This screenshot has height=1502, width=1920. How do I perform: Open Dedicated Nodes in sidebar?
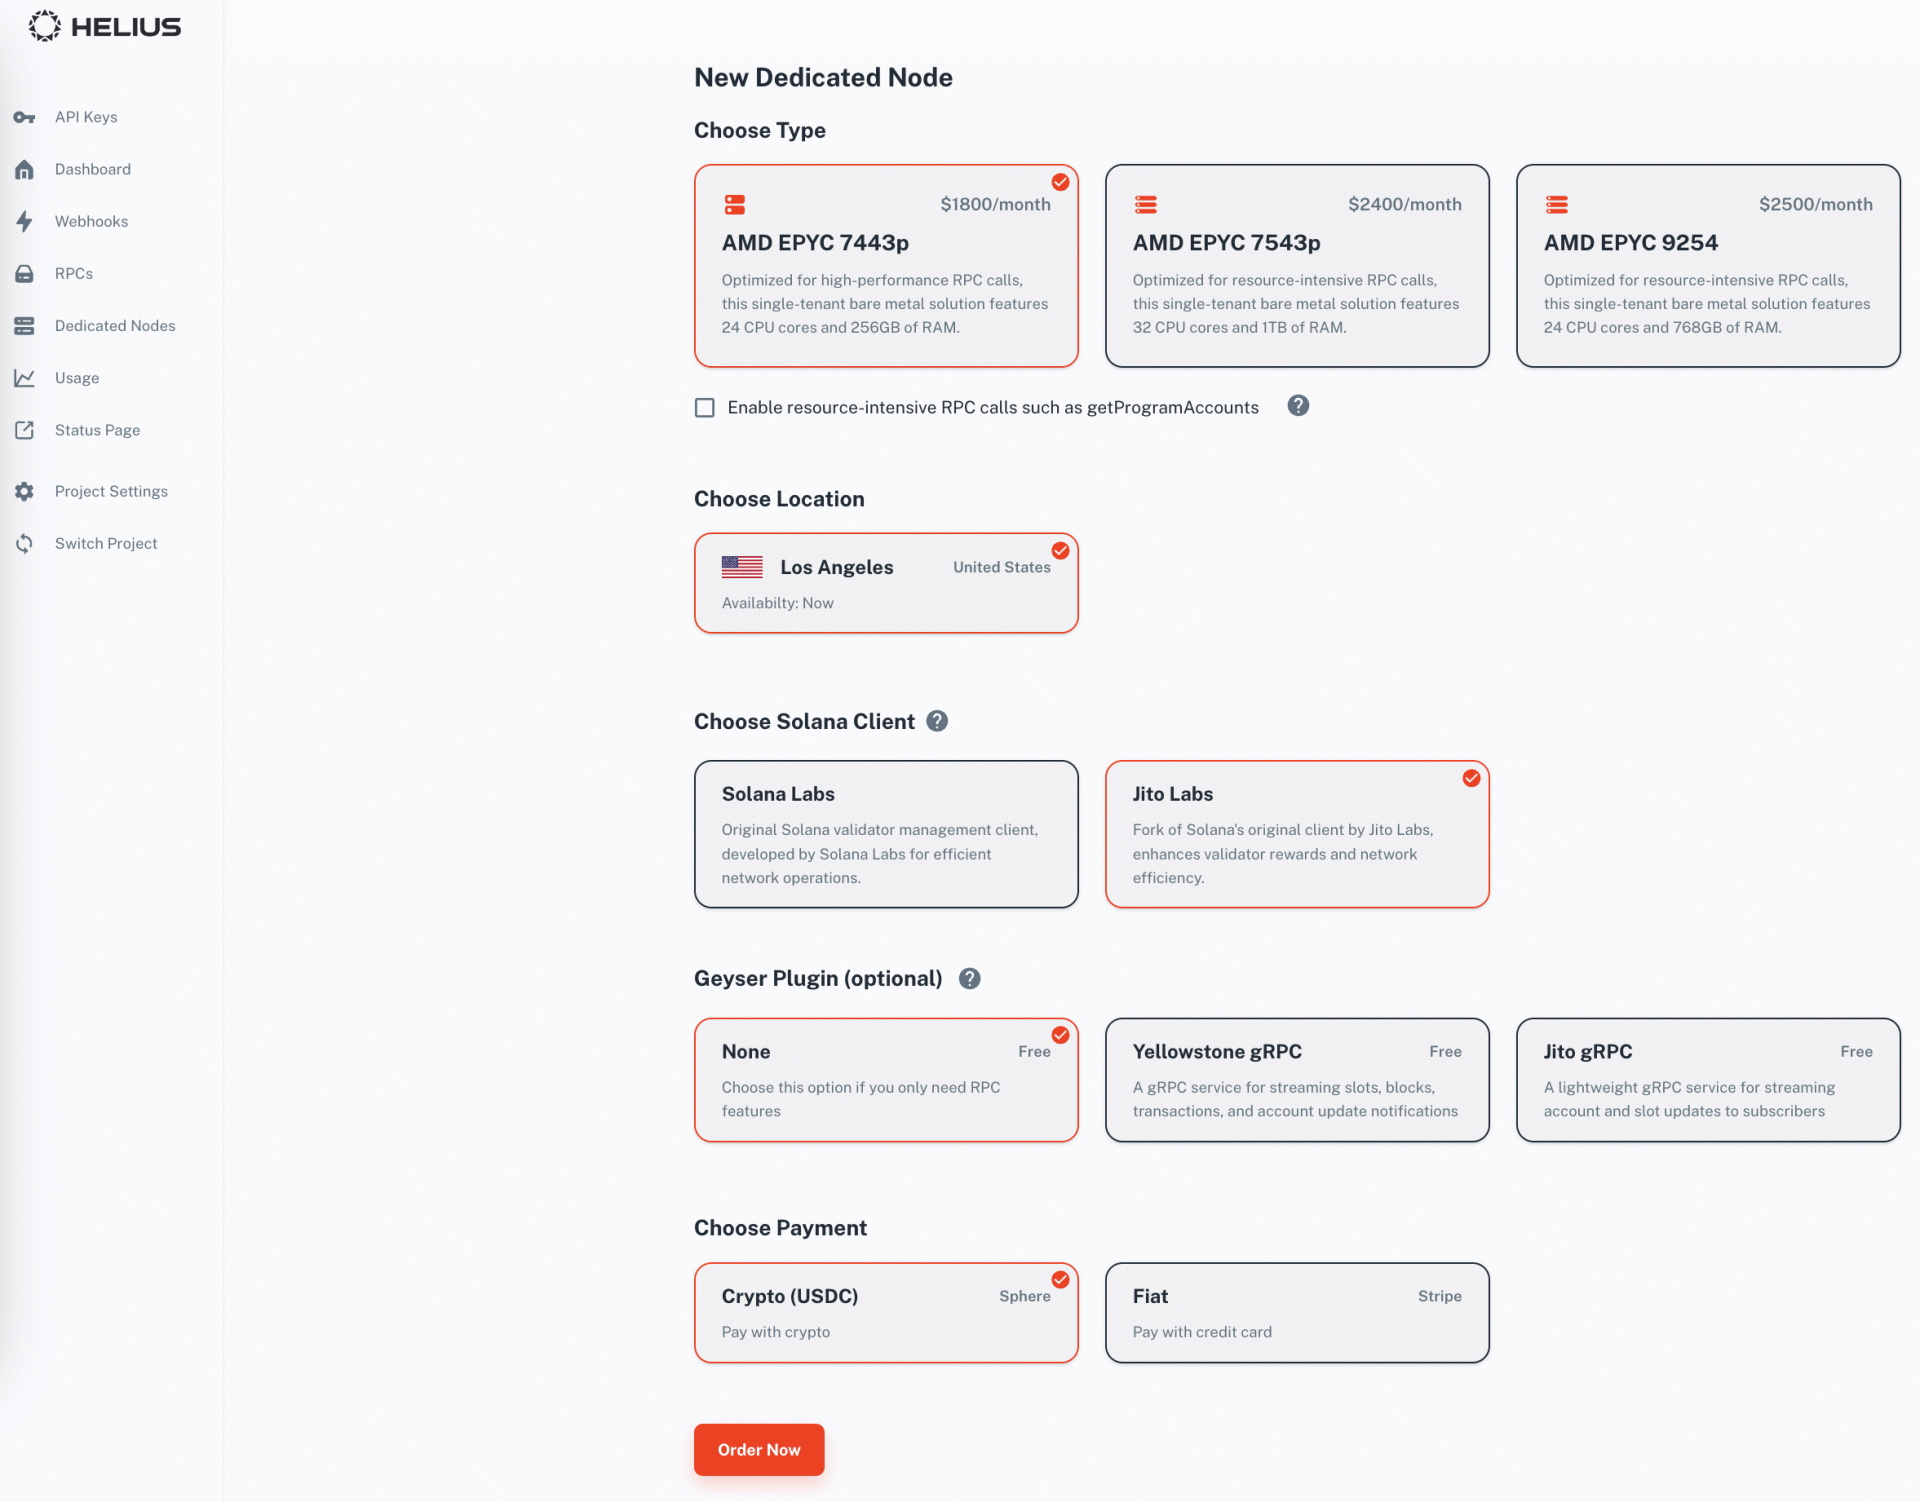point(115,326)
